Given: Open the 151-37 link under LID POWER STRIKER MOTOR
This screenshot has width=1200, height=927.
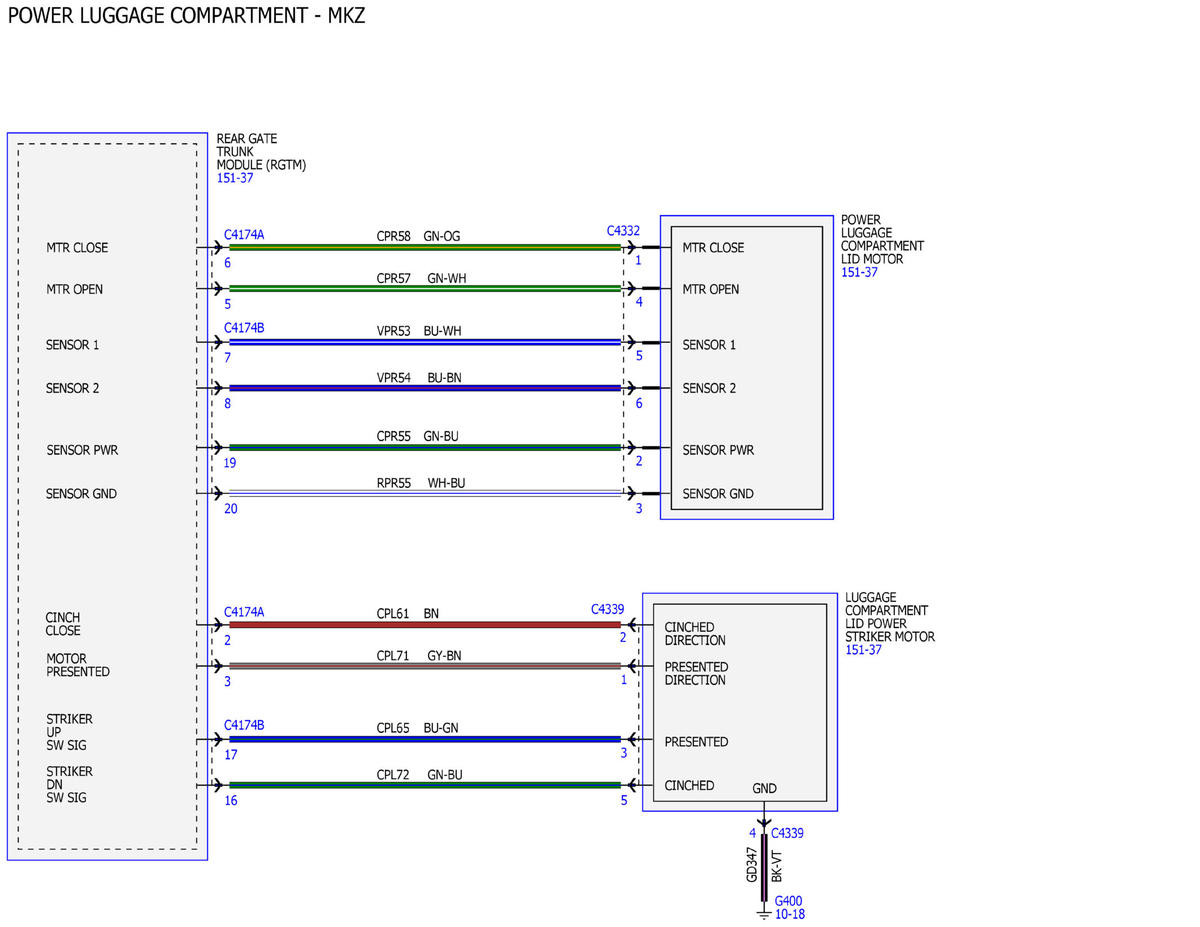Looking at the screenshot, I should pos(863,649).
